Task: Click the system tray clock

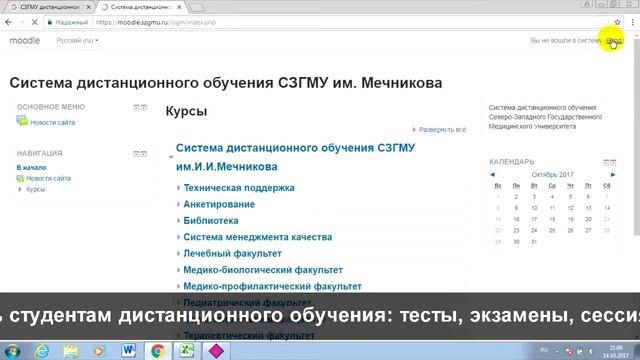Action: [616, 351]
